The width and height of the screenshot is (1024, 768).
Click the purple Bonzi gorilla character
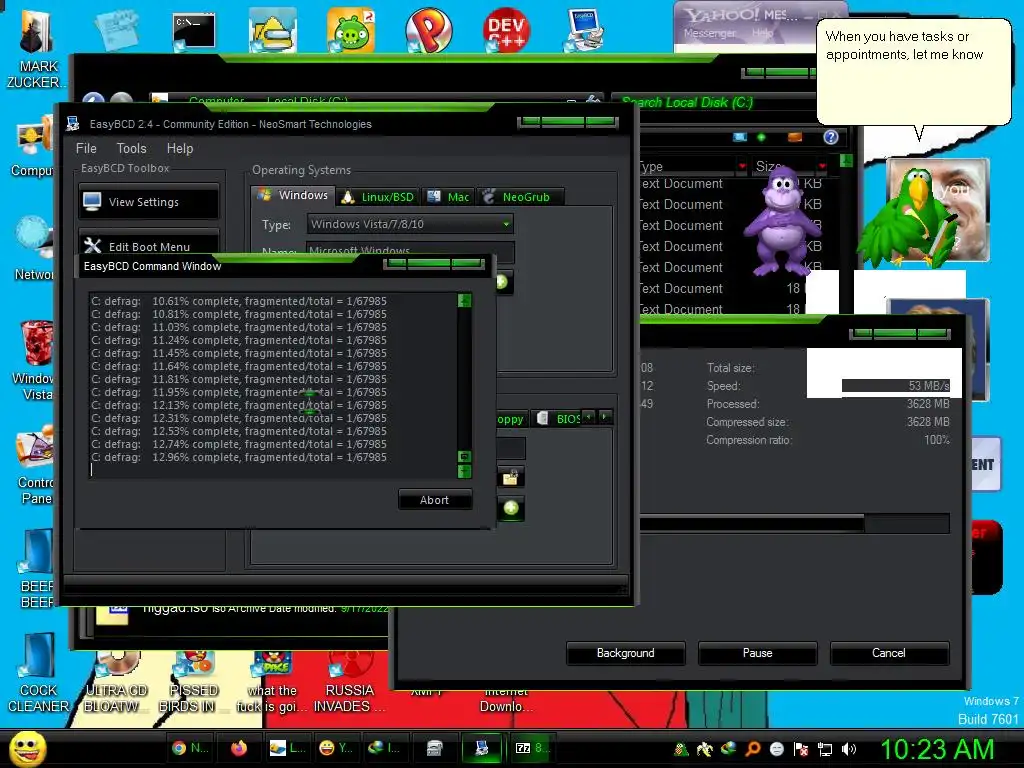point(782,221)
